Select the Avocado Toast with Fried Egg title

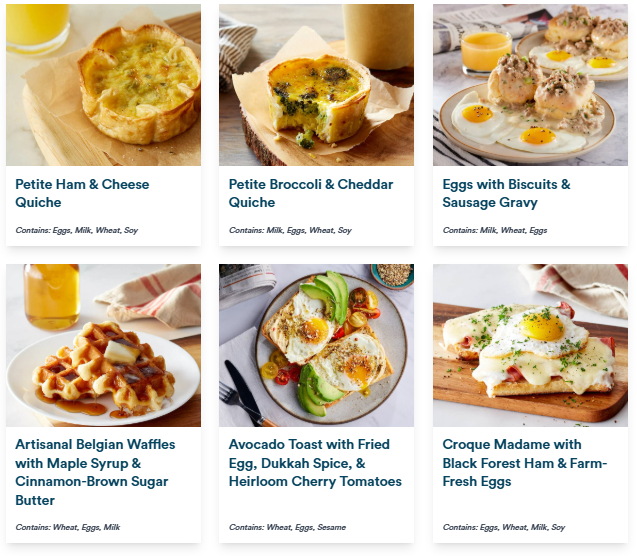click(315, 463)
